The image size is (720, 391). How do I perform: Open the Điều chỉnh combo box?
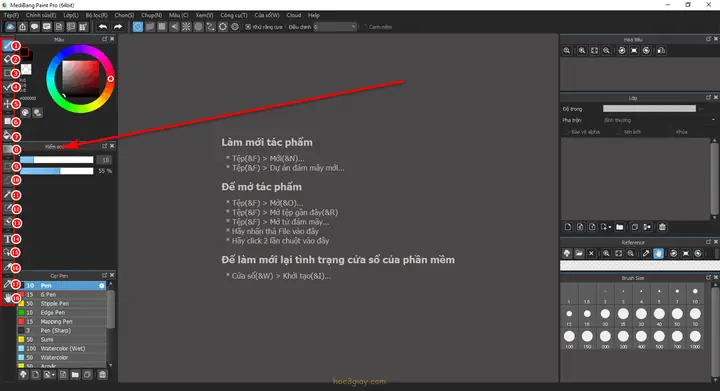click(x=335, y=27)
